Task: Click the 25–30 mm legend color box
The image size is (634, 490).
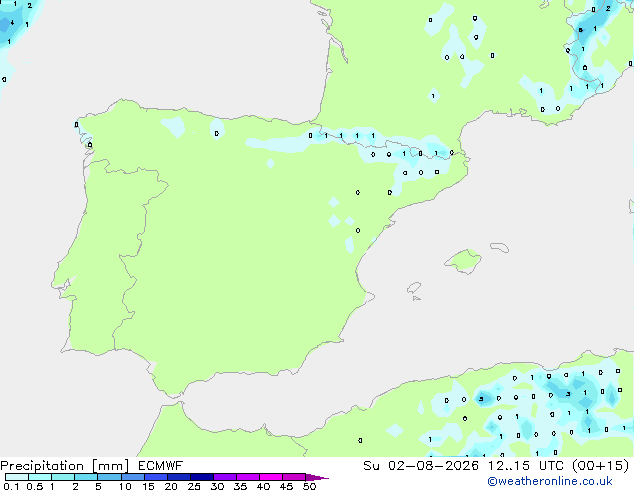Action: (x=202, y=477)
